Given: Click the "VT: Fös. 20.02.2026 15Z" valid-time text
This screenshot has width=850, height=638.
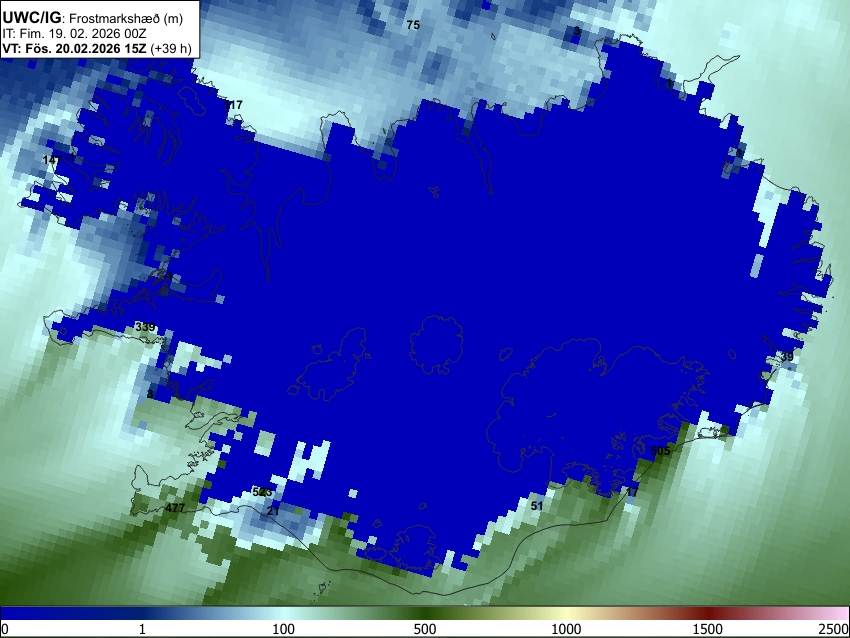Looking at the screenshot, I should pos(74,48).
